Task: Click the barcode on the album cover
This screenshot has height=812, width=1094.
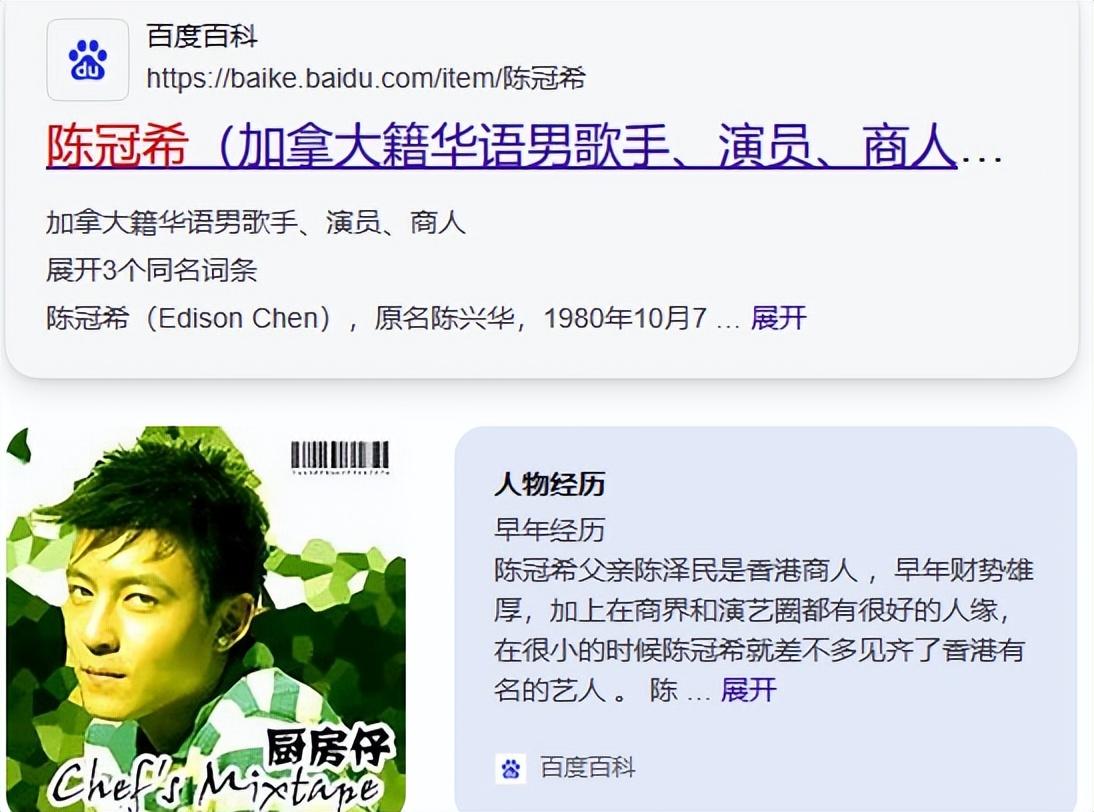Action: point(340,457)
